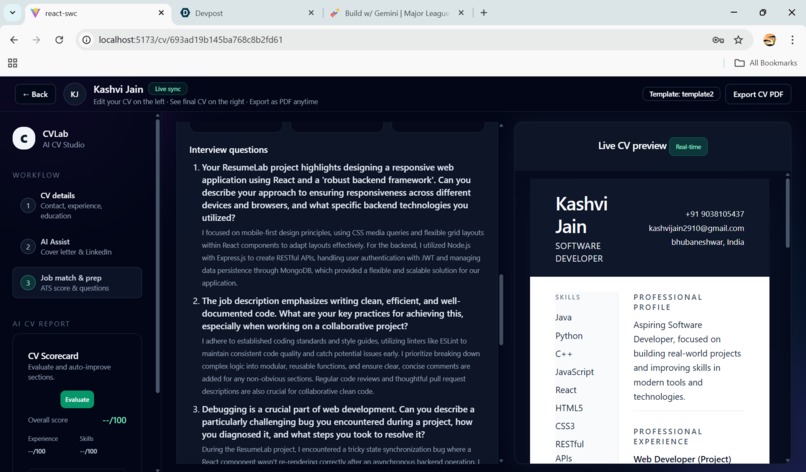Click the Interview questions heading
The image size is (806, 472).
point(228,150)
